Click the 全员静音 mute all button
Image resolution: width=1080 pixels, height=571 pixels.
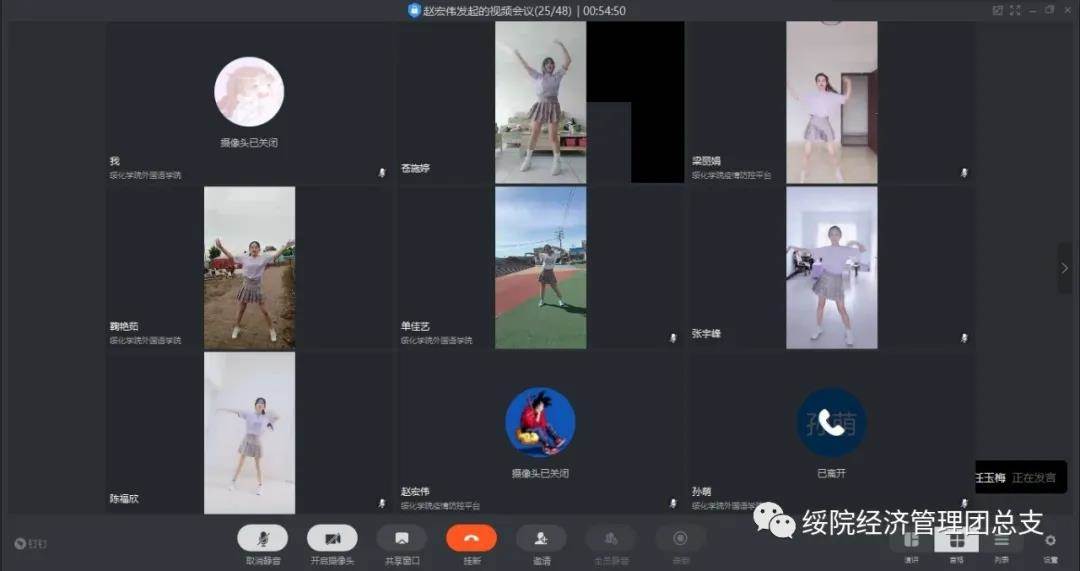coord(610,538)
